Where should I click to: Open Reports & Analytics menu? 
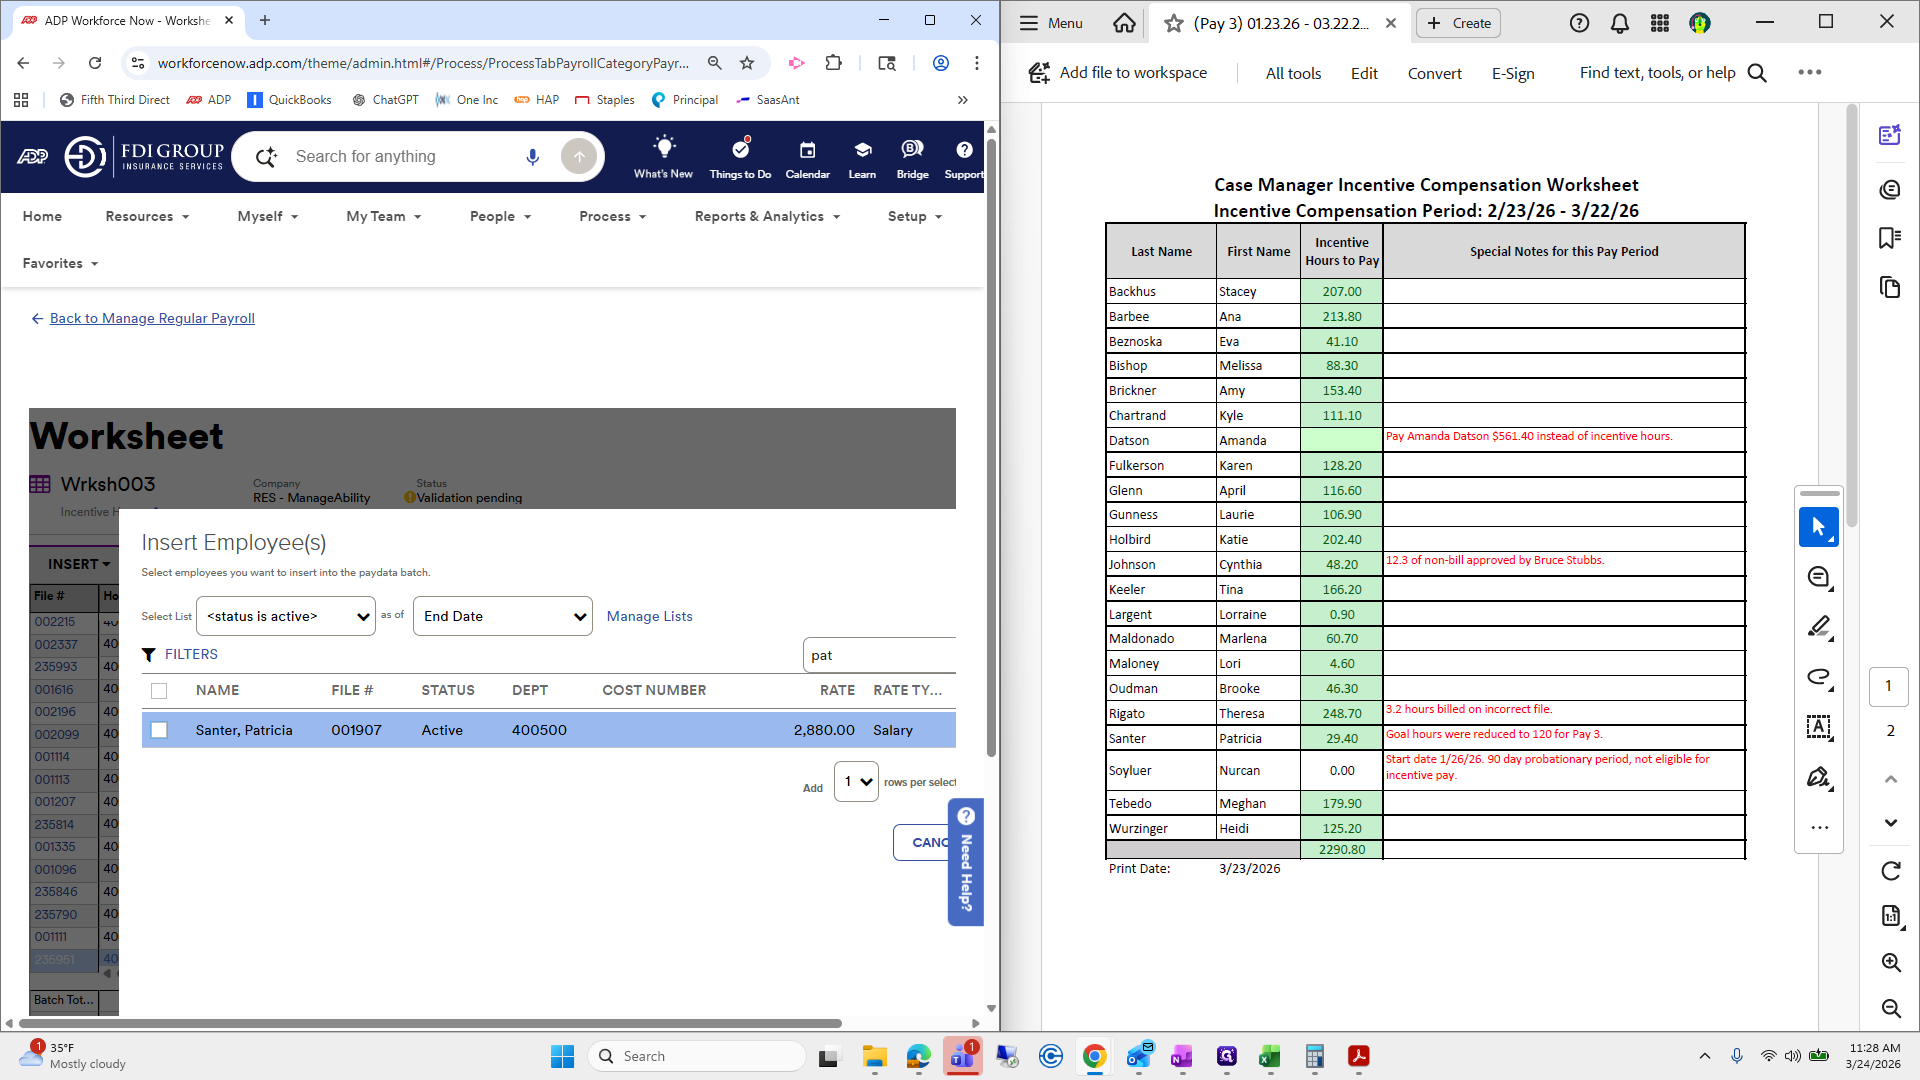pyautogui.click(x=767, y=216)
